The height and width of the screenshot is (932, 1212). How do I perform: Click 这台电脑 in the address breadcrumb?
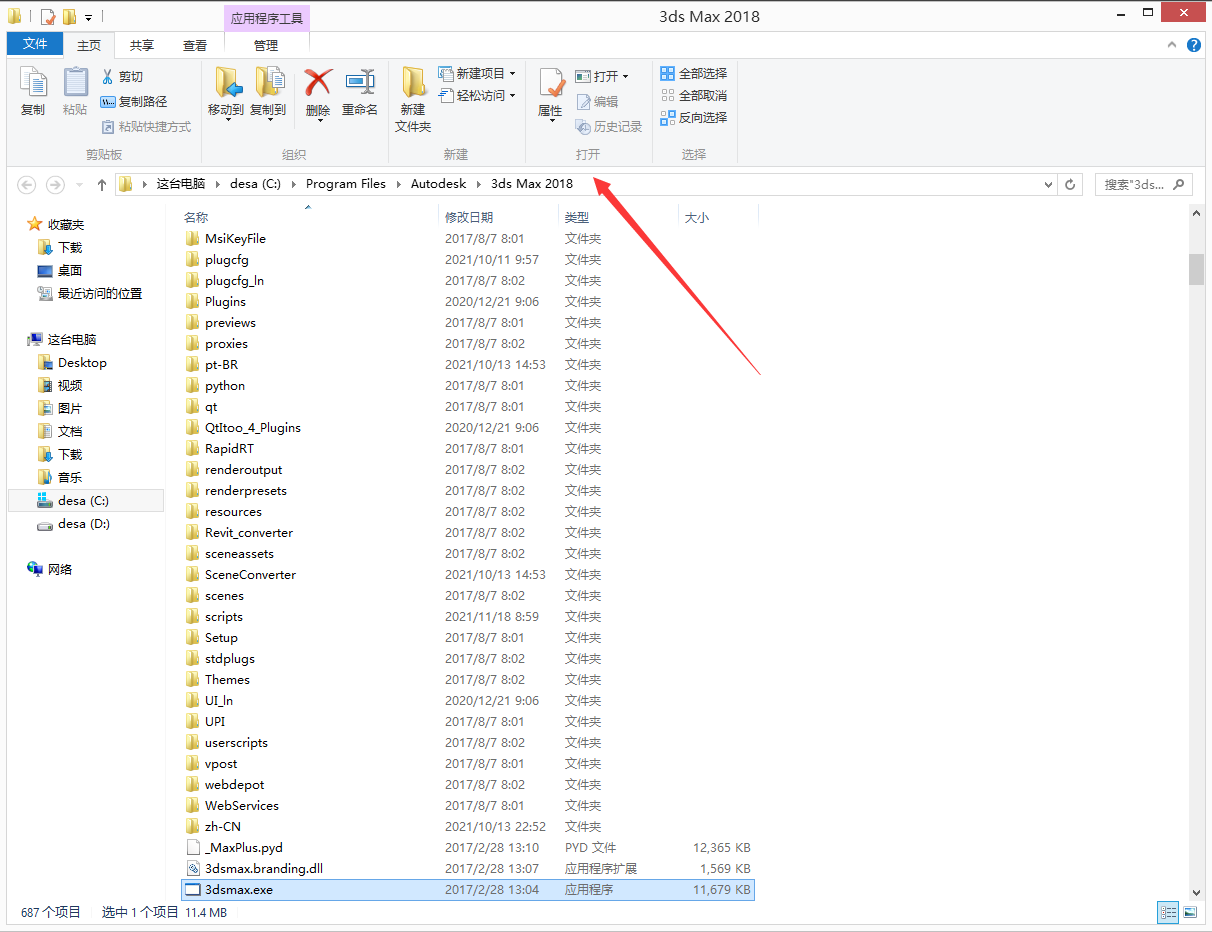[x=181, y=184]
